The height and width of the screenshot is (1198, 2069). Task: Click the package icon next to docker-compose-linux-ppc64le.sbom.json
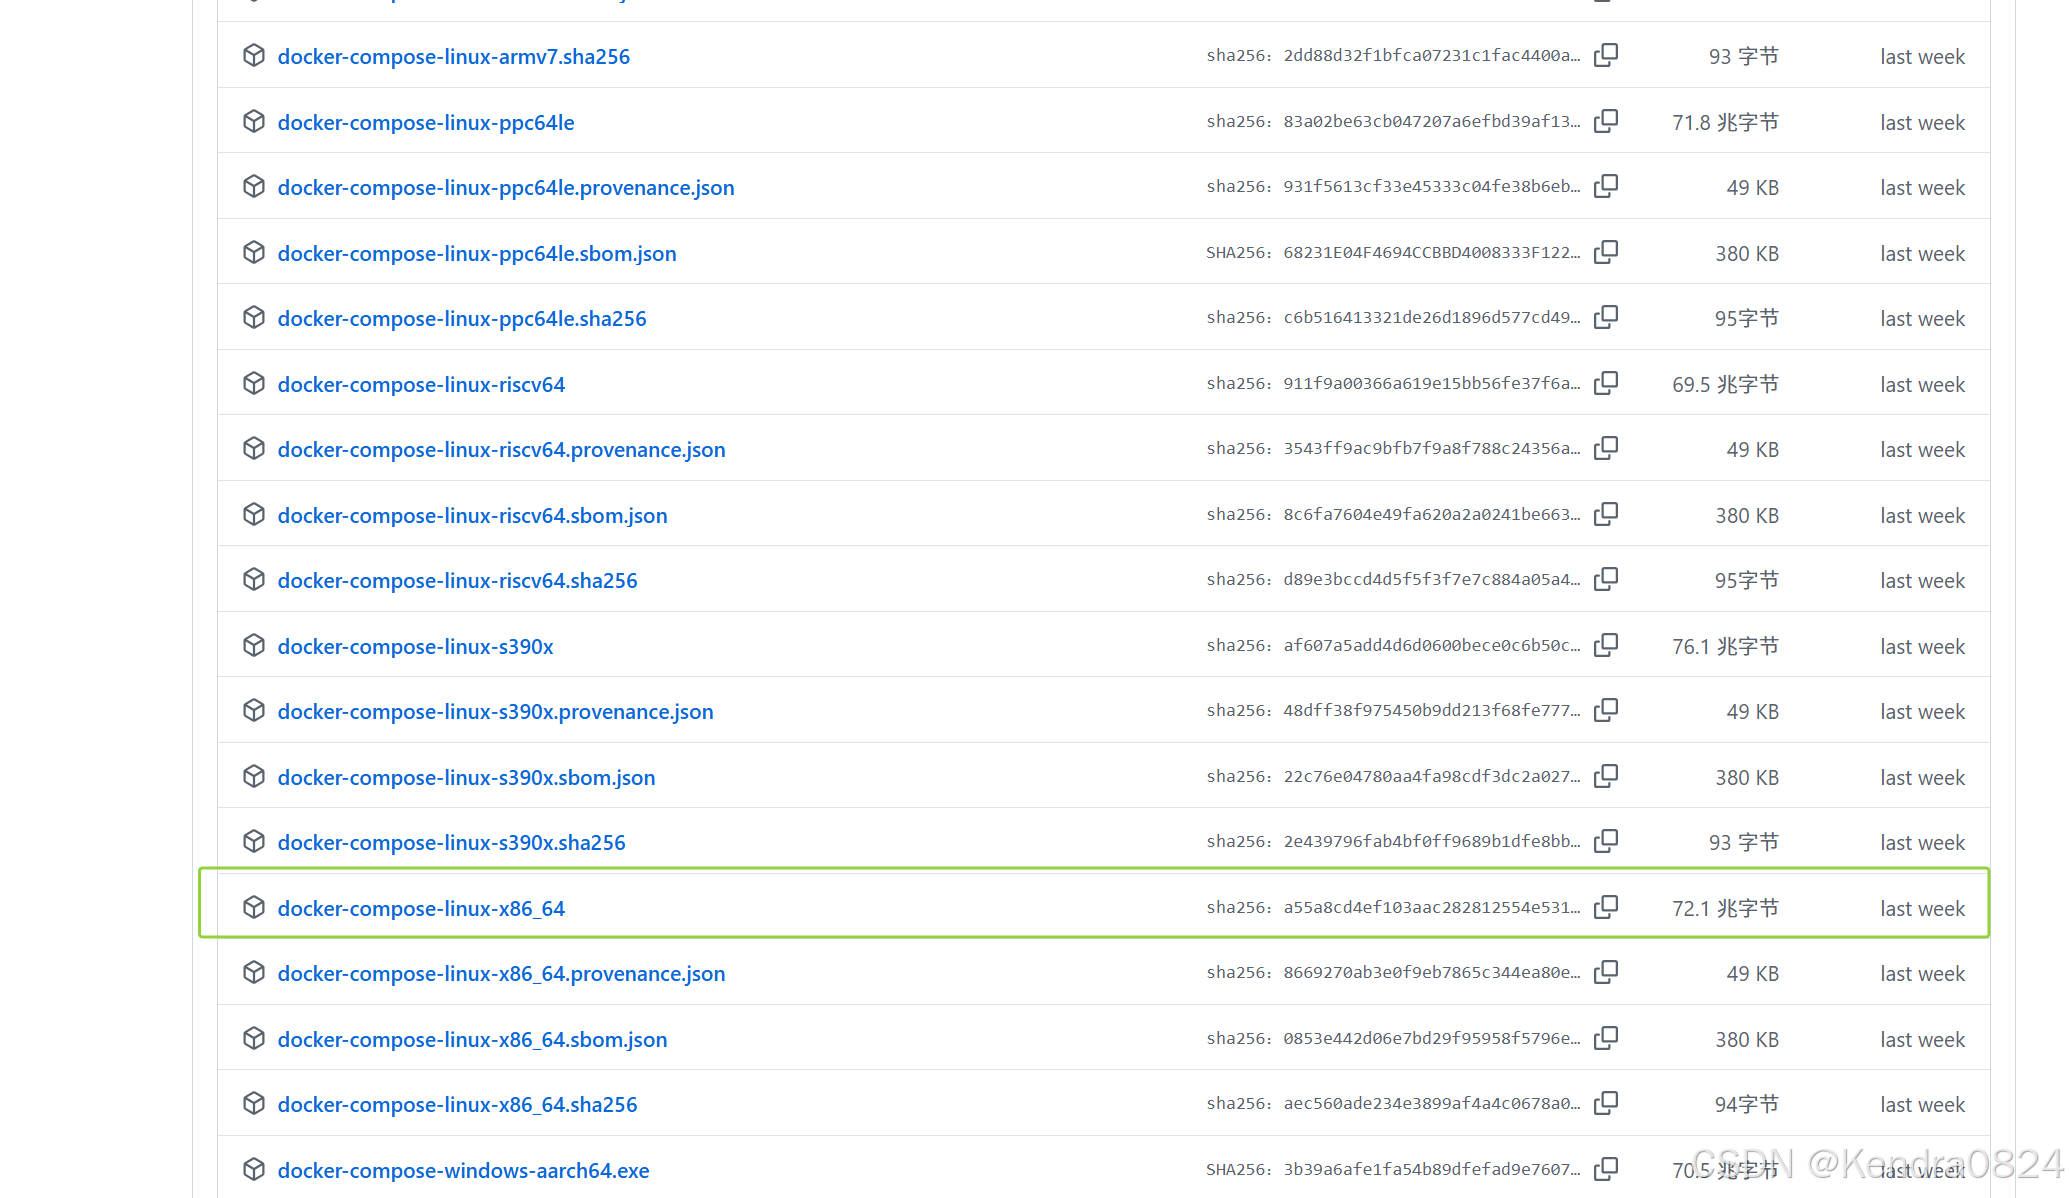pos(253,252)
